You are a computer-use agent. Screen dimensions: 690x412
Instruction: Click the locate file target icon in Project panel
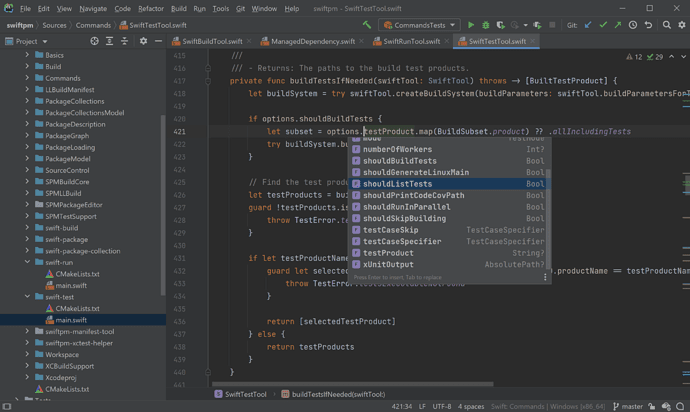(94, 42)
